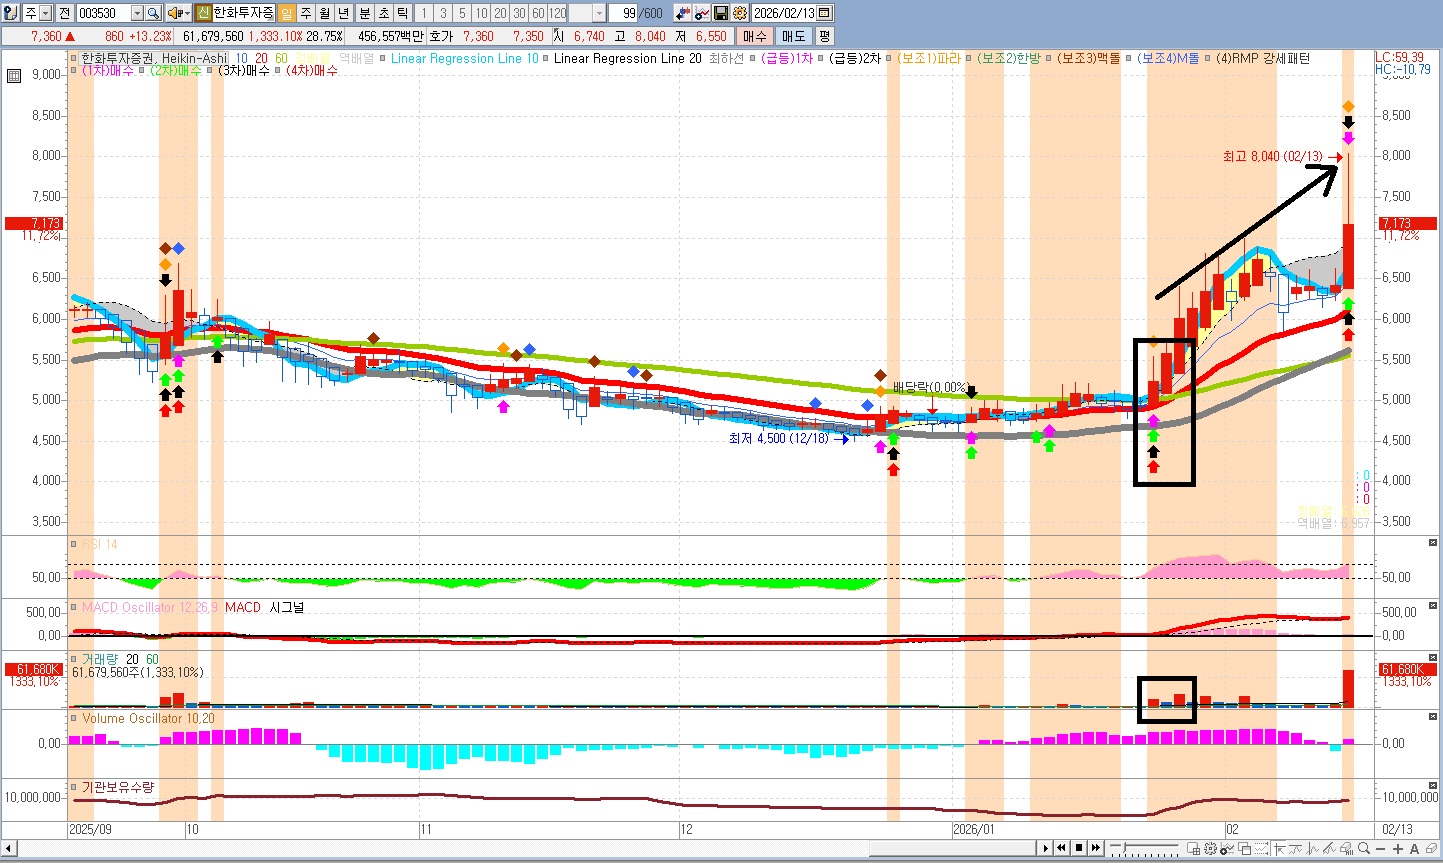Click the 전 button before the stock code
Image resolution: width=1443 pixels, height=863 pixels.
[x=64, y=13]
